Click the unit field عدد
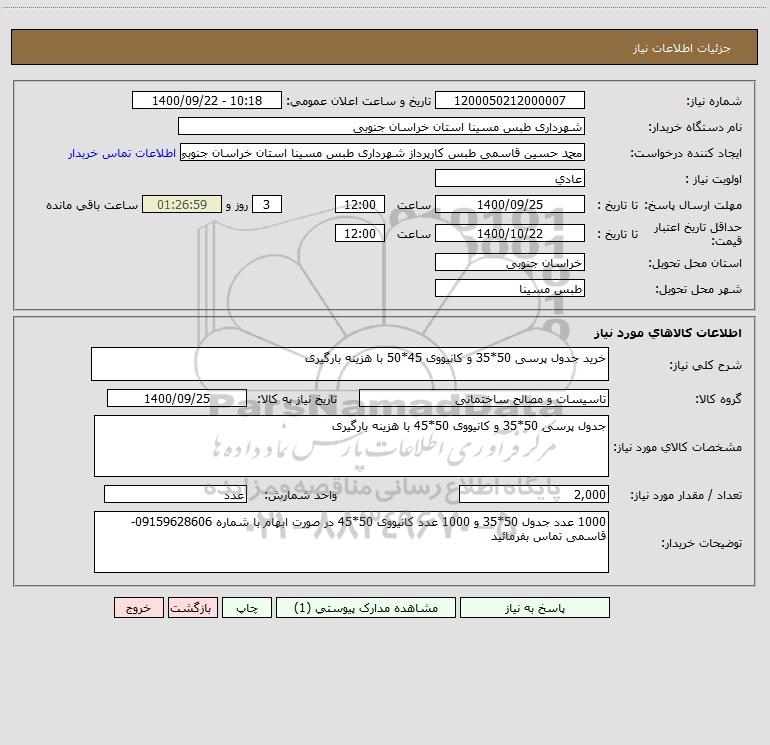This screenshot has width=770, height=745. 175,494
